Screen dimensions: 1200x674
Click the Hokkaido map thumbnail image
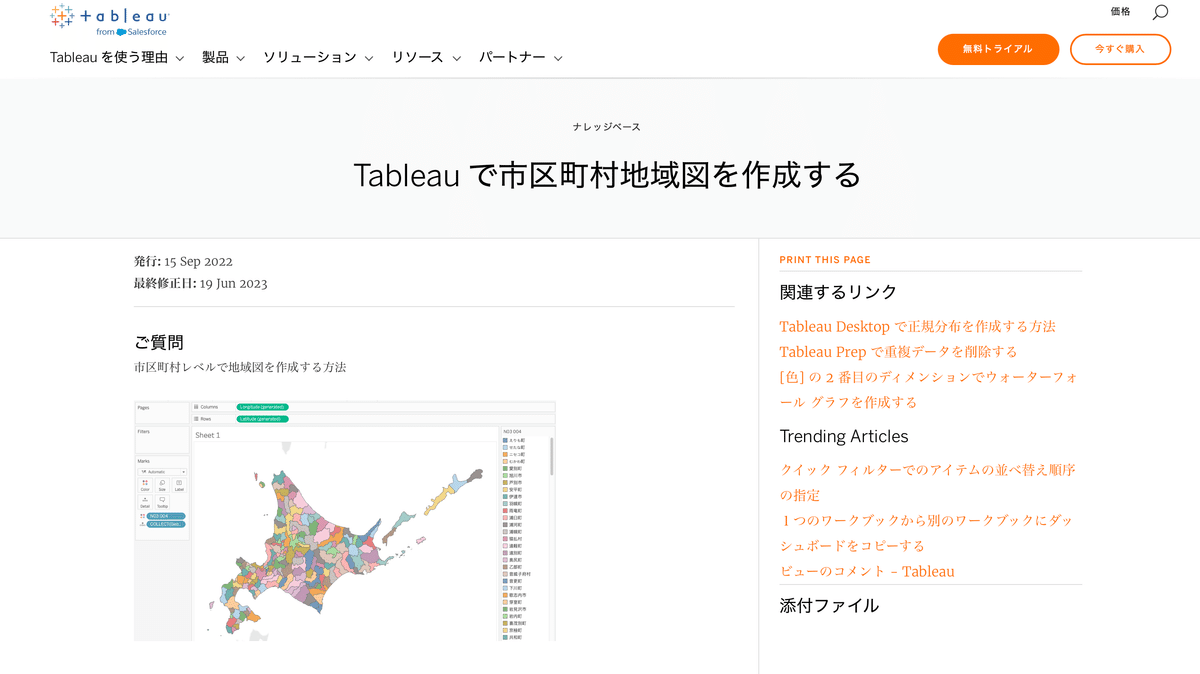point(344,521)
